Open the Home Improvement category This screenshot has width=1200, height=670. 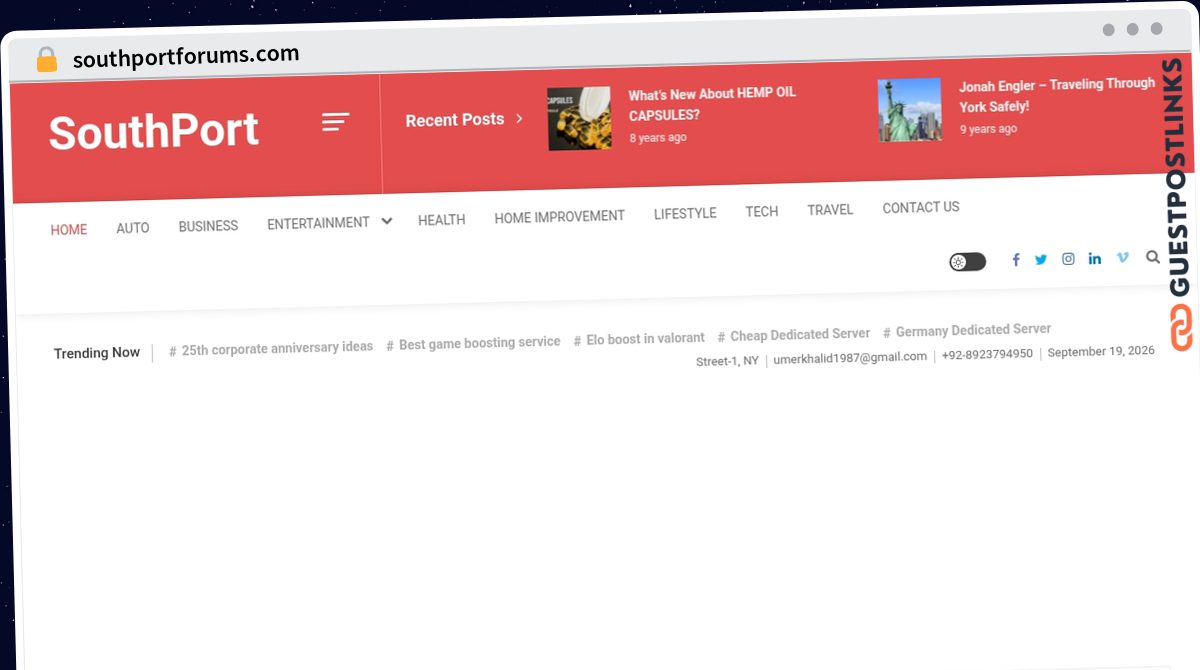coord(559,217)
